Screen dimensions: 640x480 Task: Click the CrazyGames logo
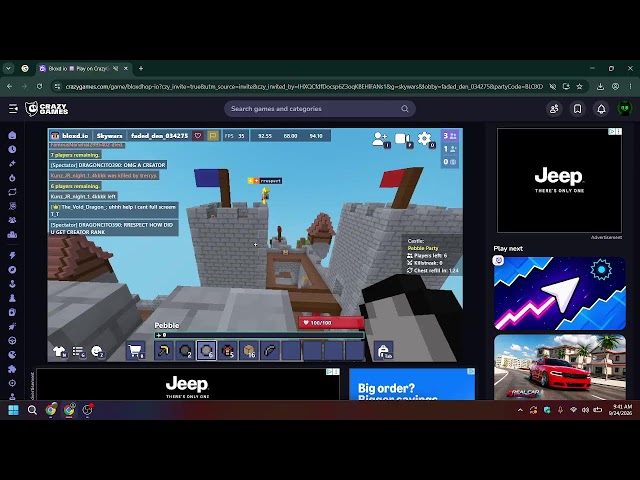pos(47,109)
